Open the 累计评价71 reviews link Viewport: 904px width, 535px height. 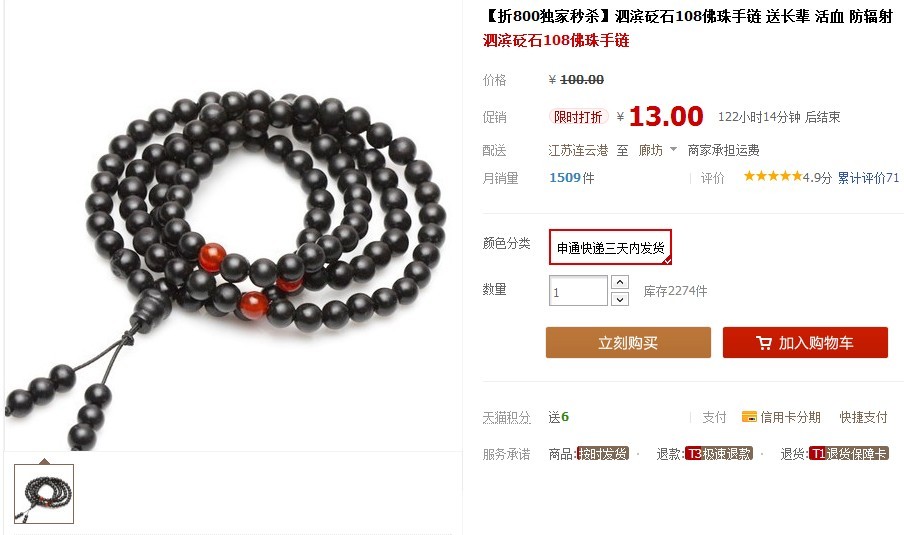pos(868,178)
